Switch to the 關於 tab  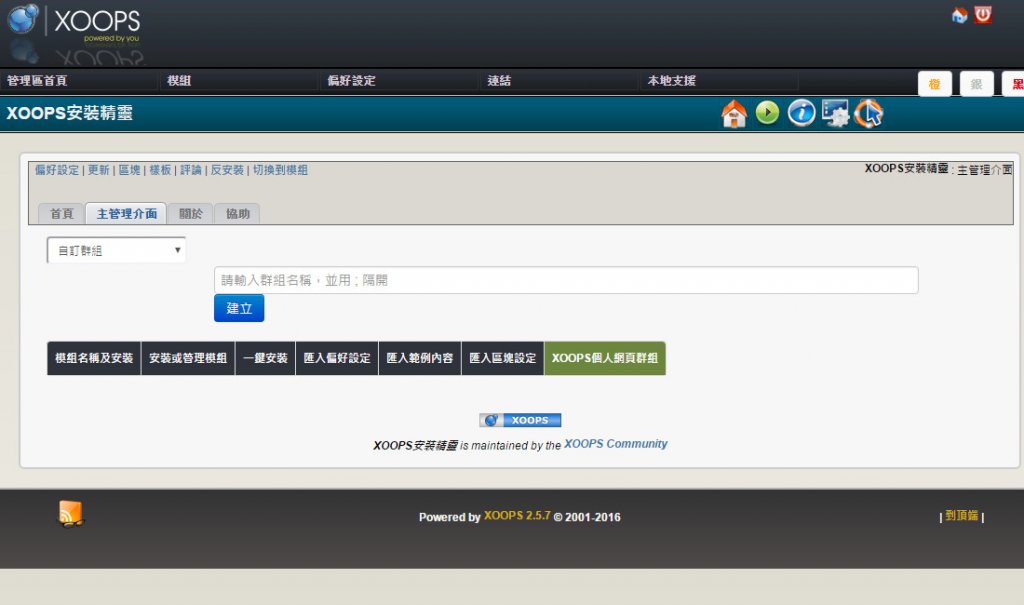pos(190,214)
